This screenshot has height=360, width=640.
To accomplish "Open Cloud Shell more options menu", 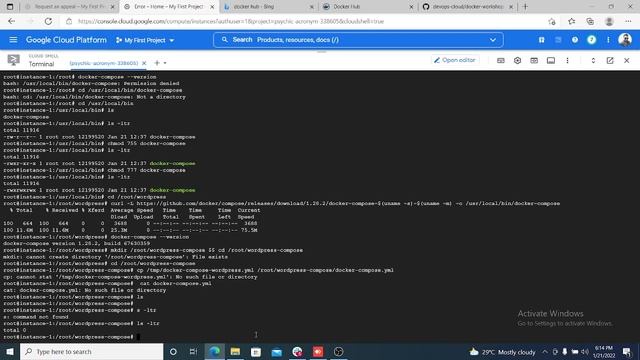I will point(567,60).
